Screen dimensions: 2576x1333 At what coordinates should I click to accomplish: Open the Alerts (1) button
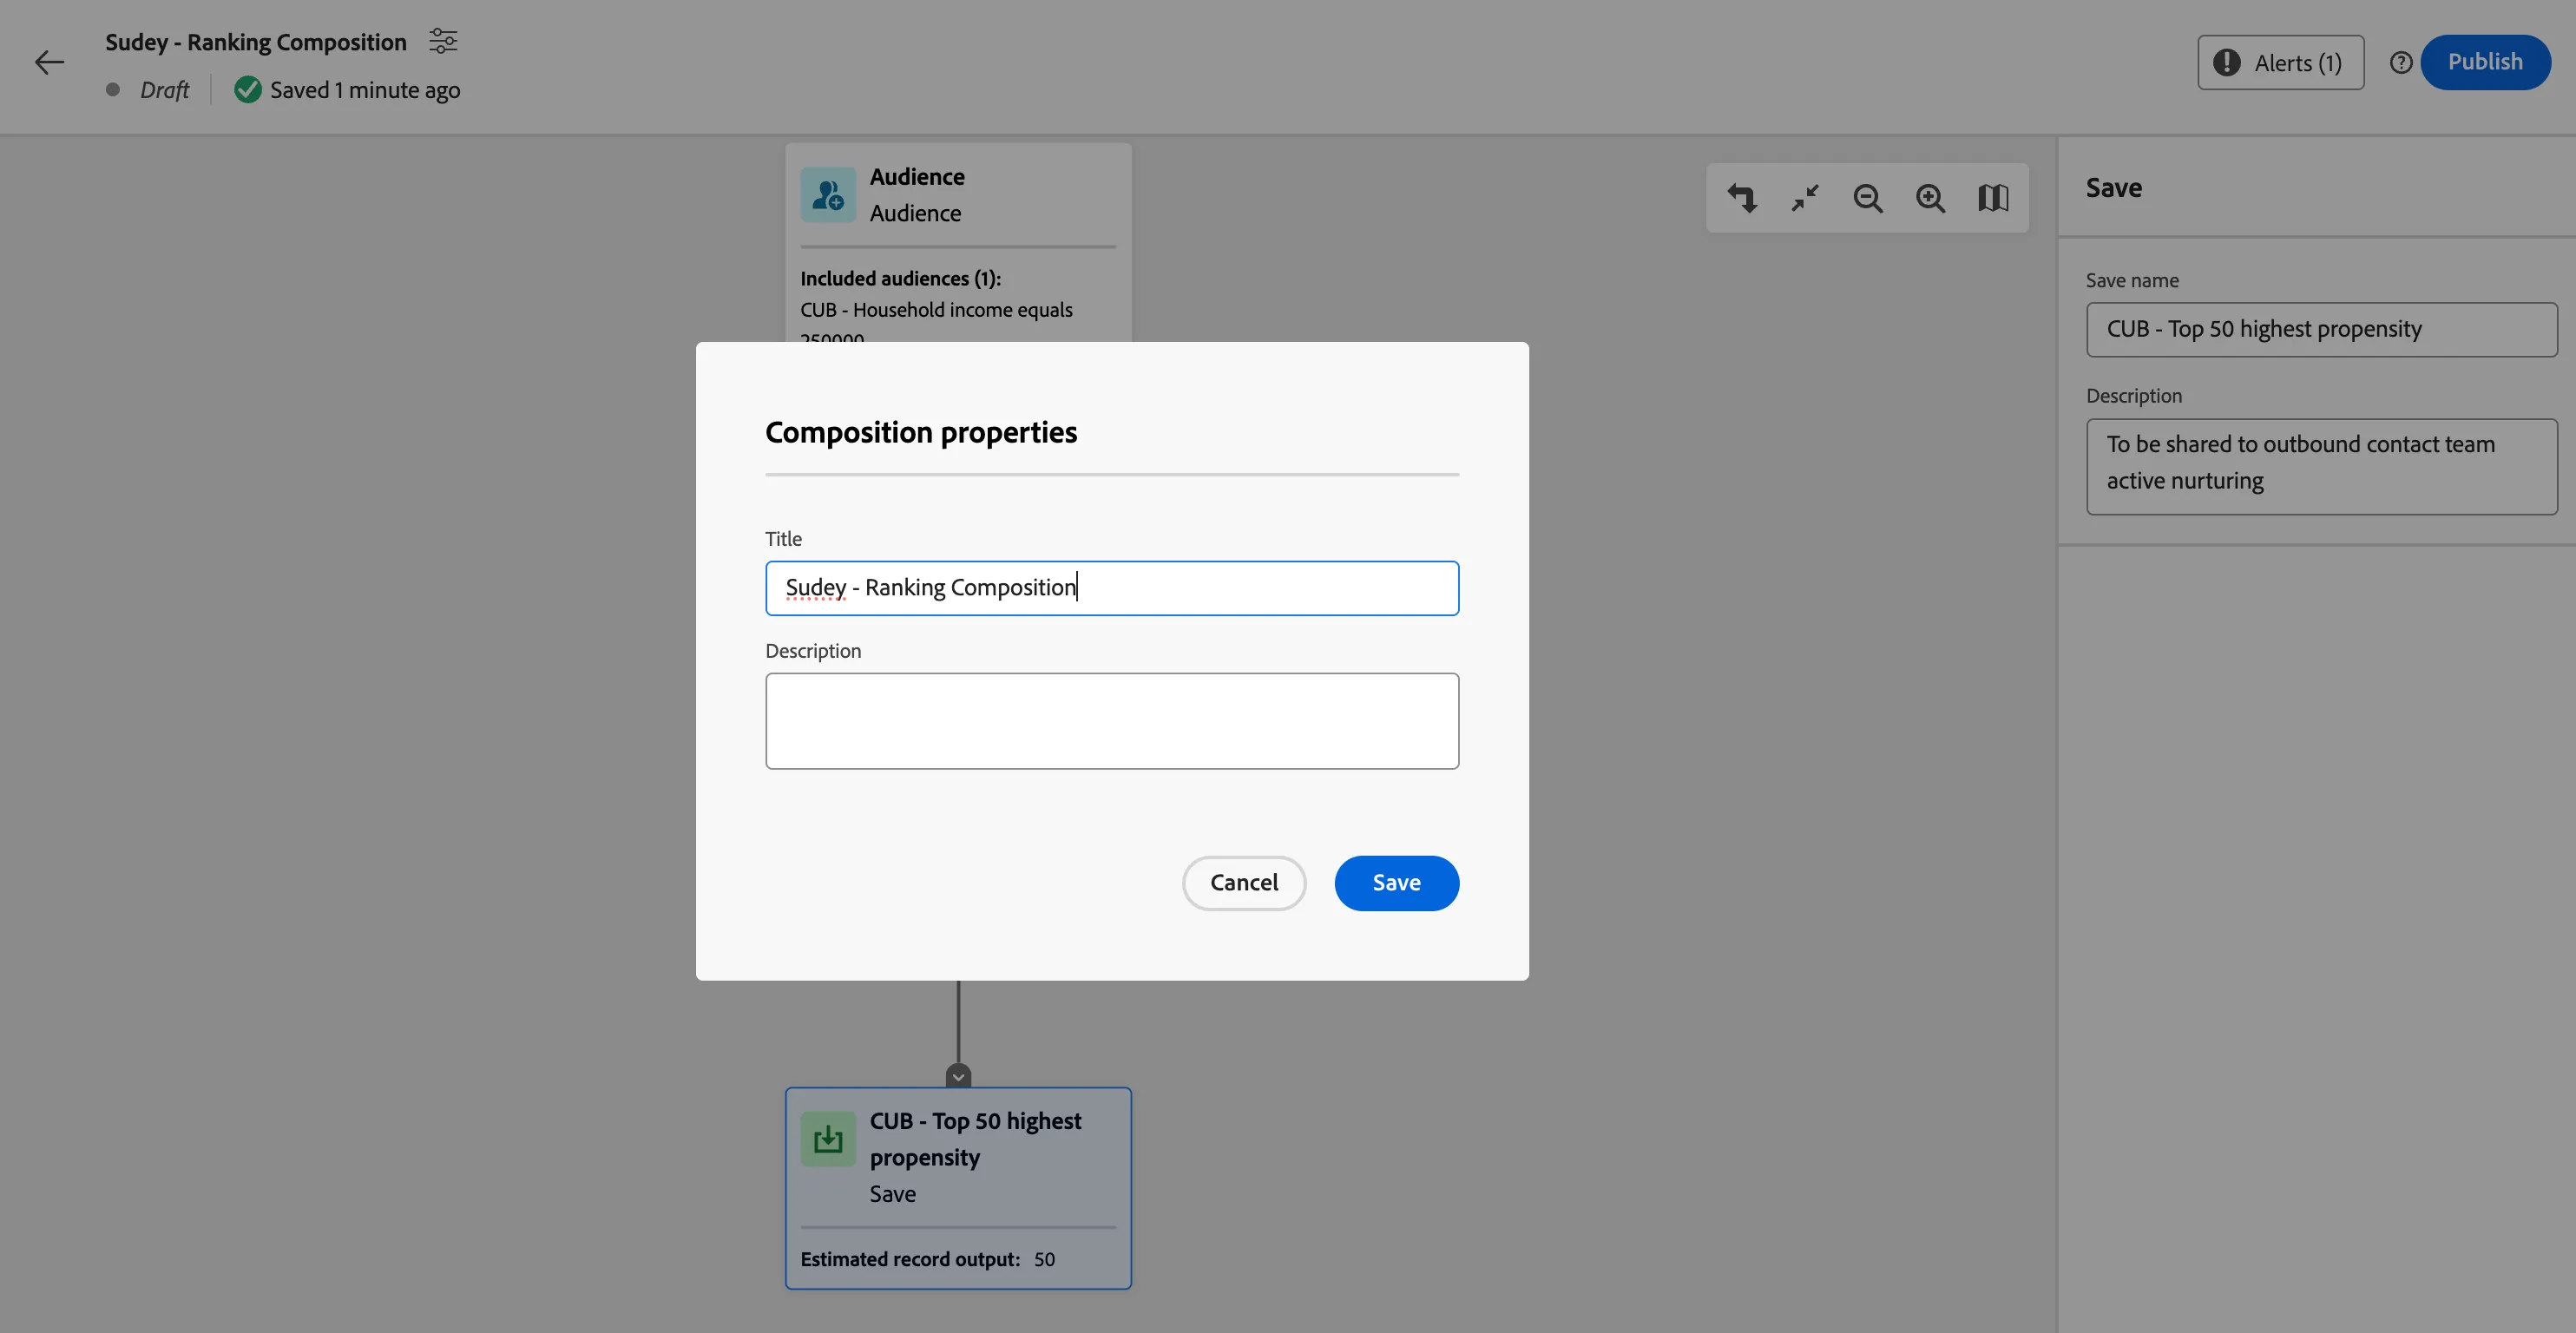click(x=2280, y=63)
